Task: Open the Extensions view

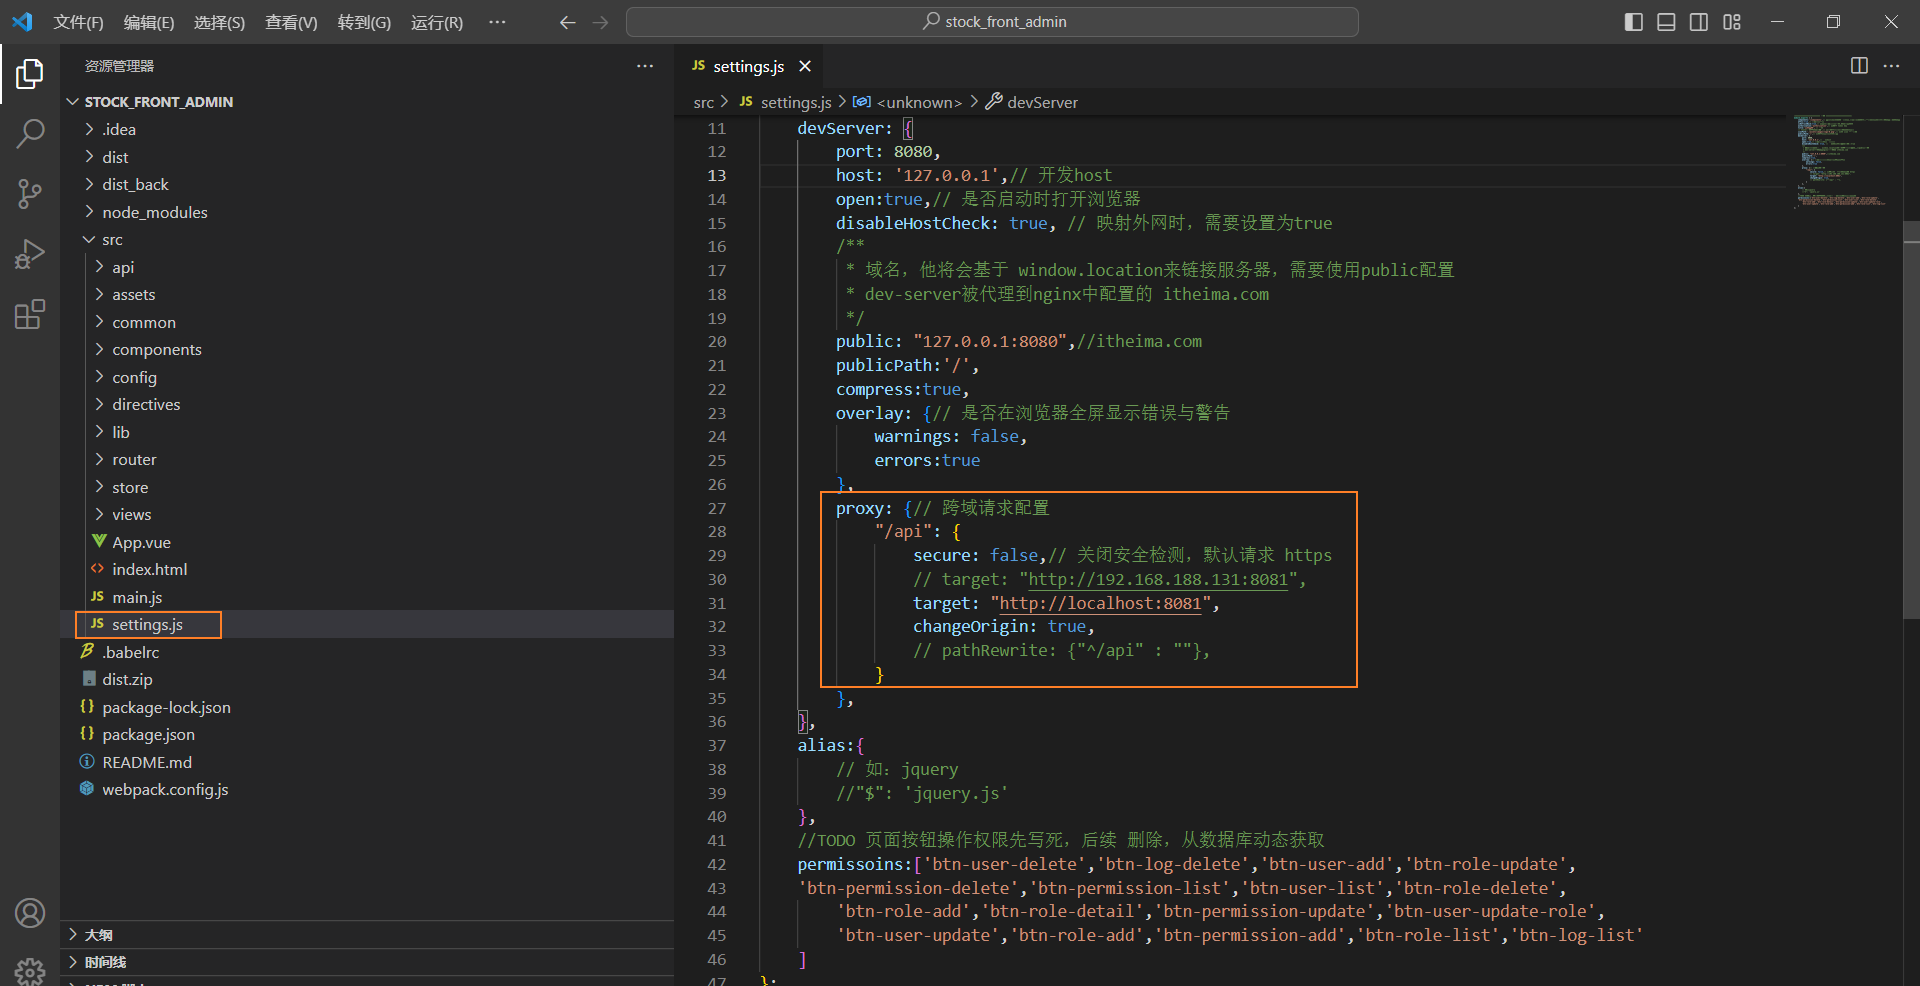Action: pyautogui.click(x=30, y=315)
